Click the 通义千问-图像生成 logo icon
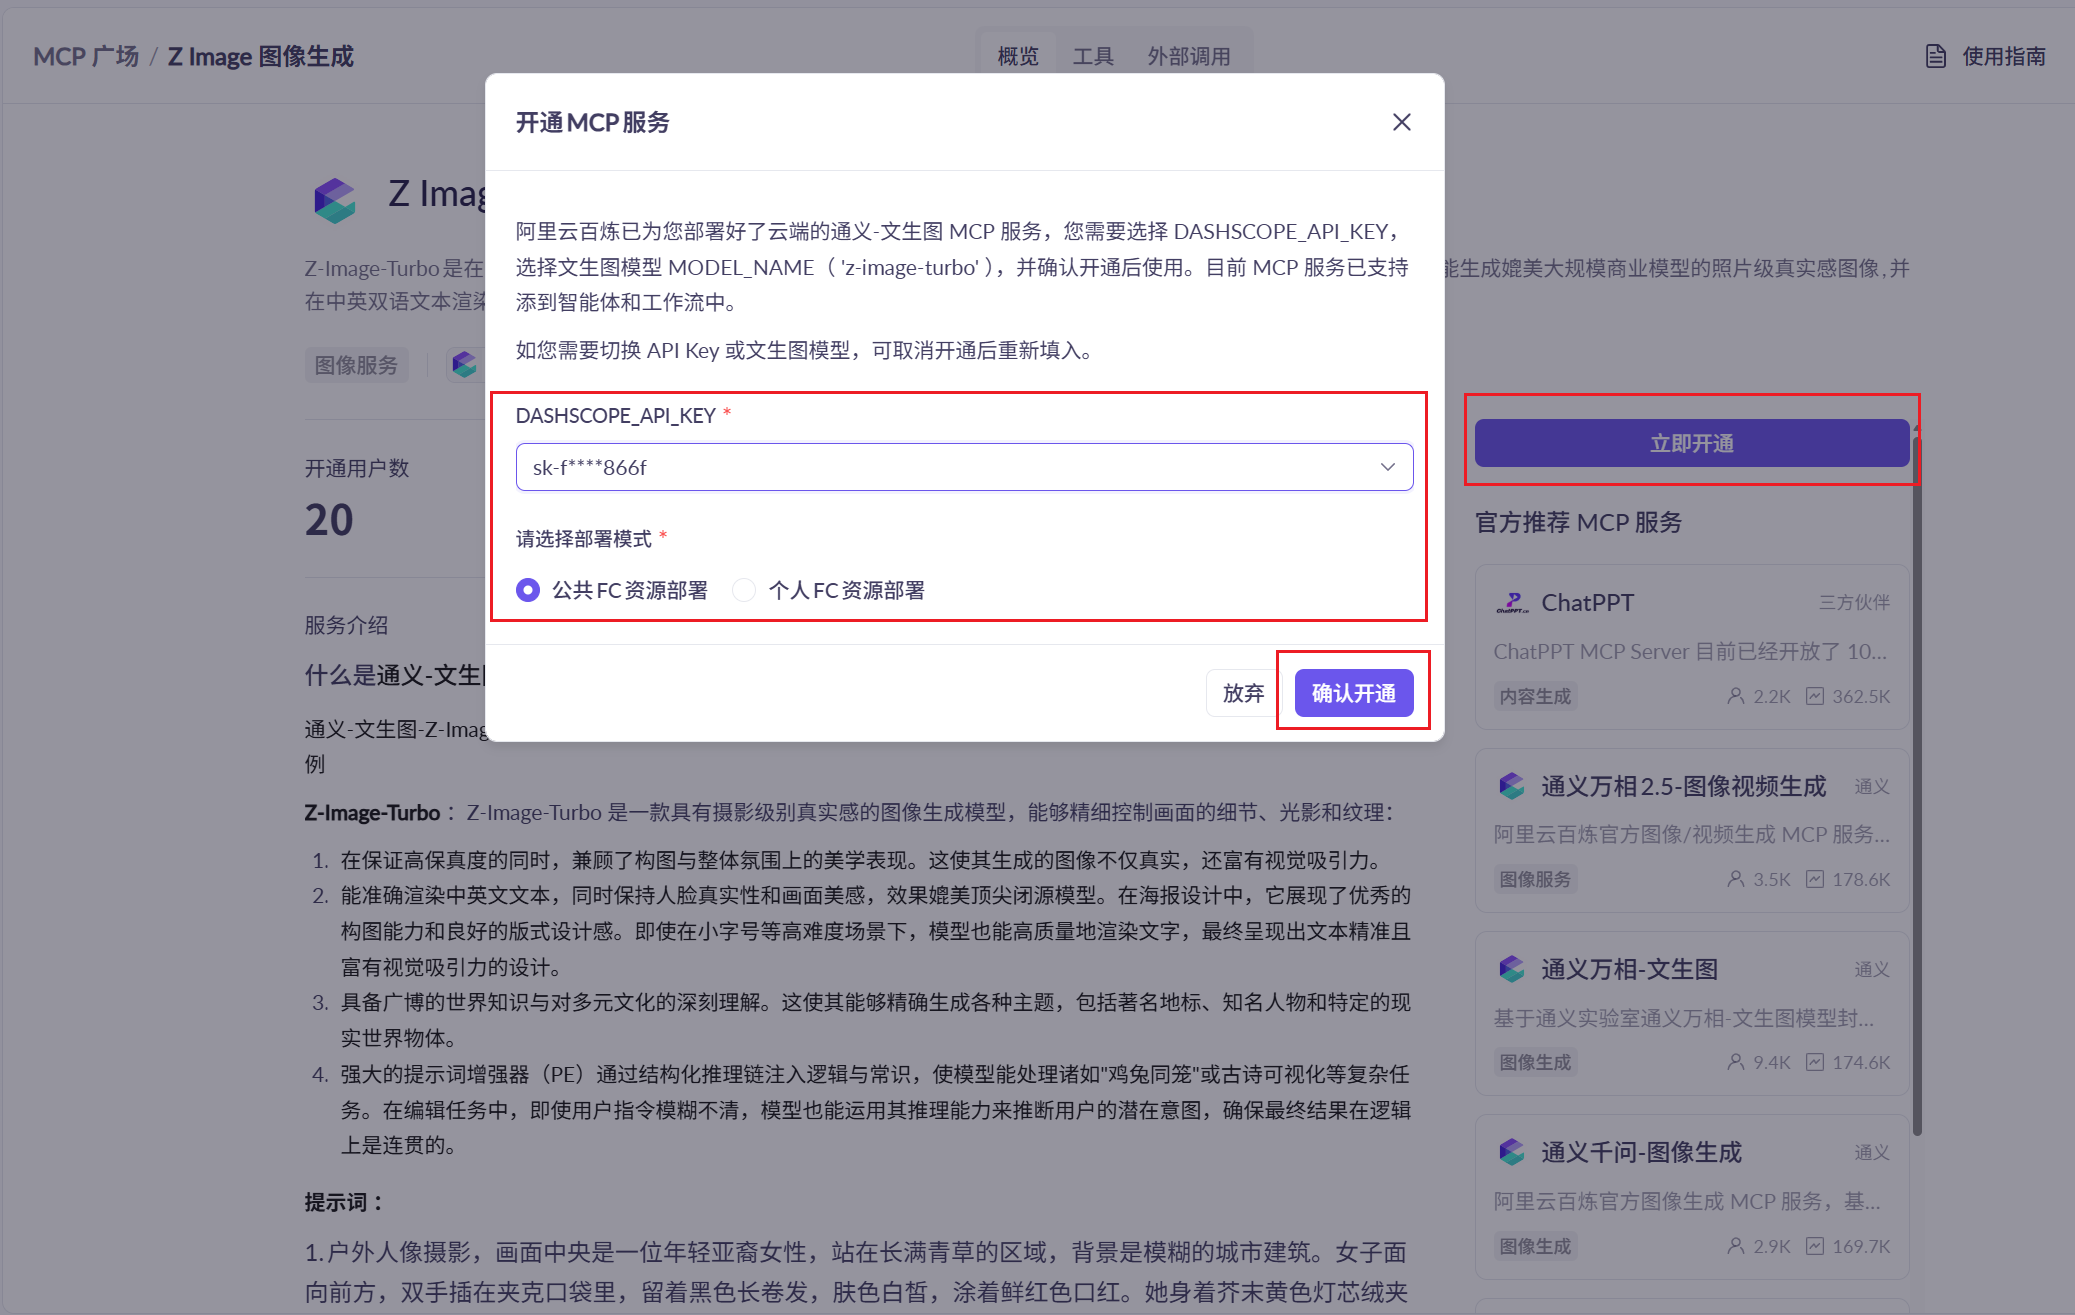This screenshot has width=2075, height=1315. (x=1511, y=1152)
